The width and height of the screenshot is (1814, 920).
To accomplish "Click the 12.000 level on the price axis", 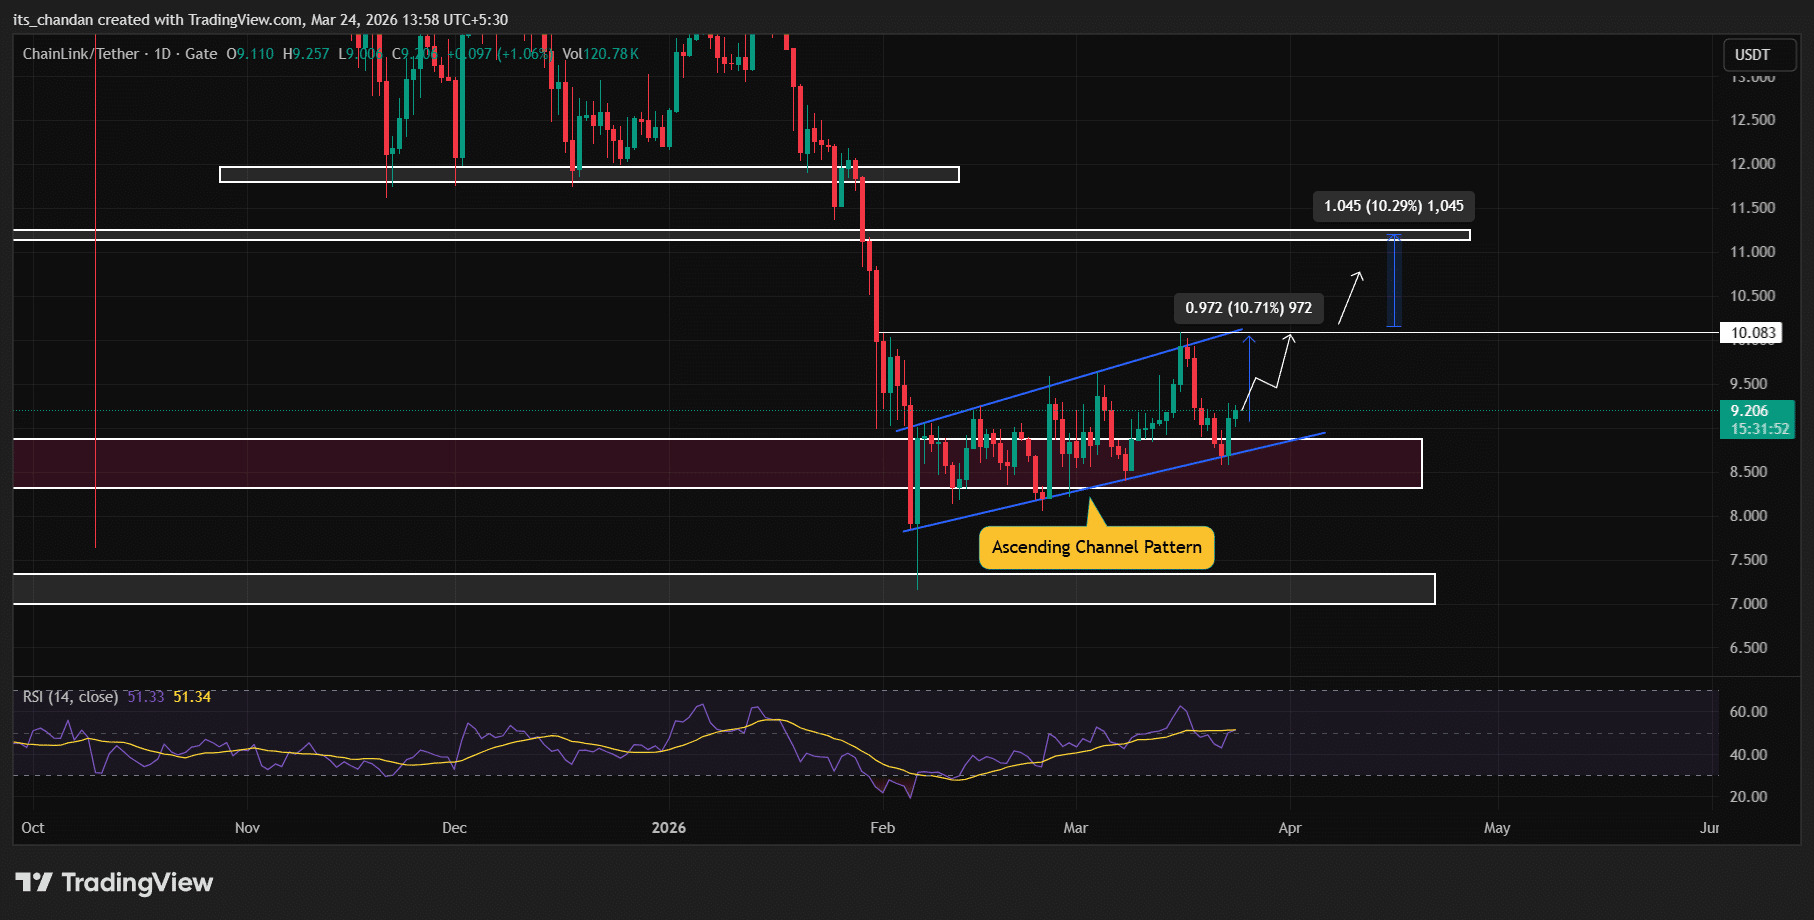I will (x=1752, y=164).
